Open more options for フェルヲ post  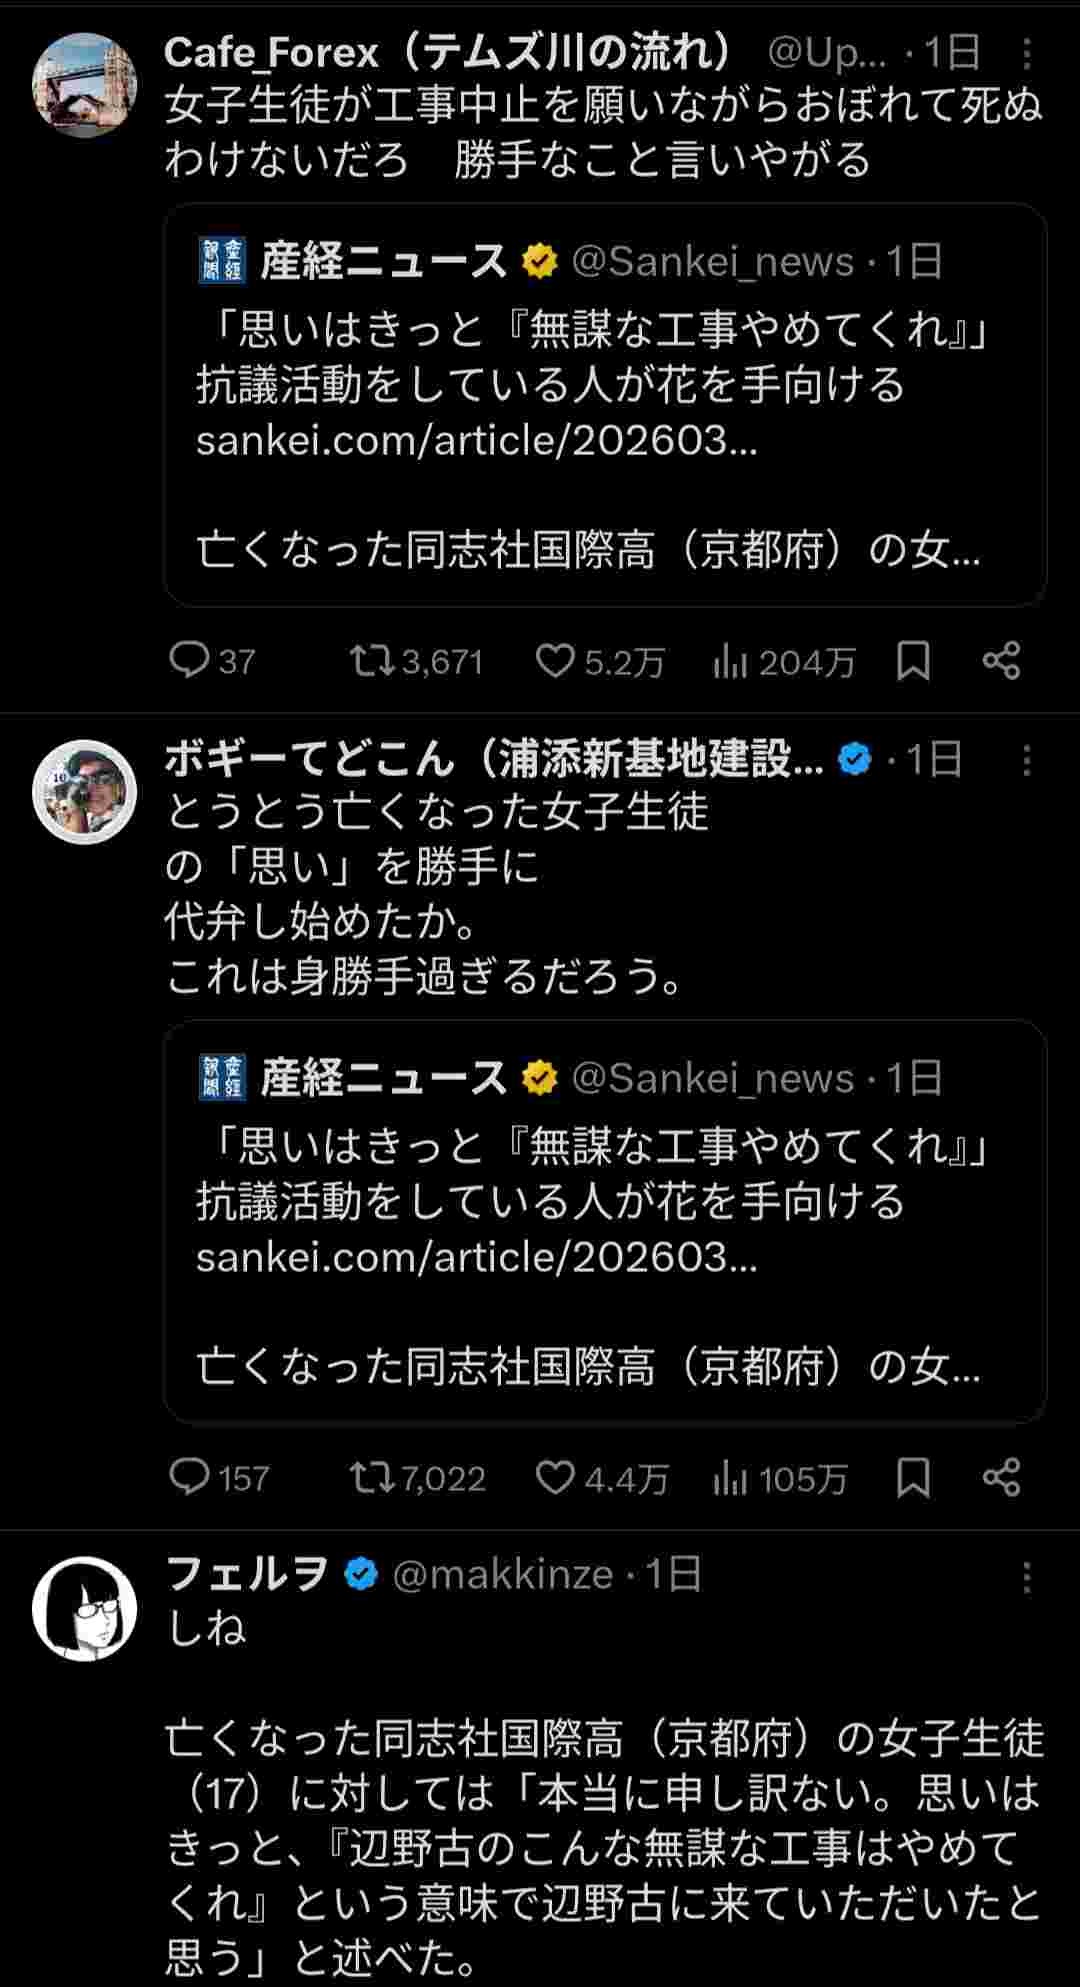(x=1026, y=1577)
